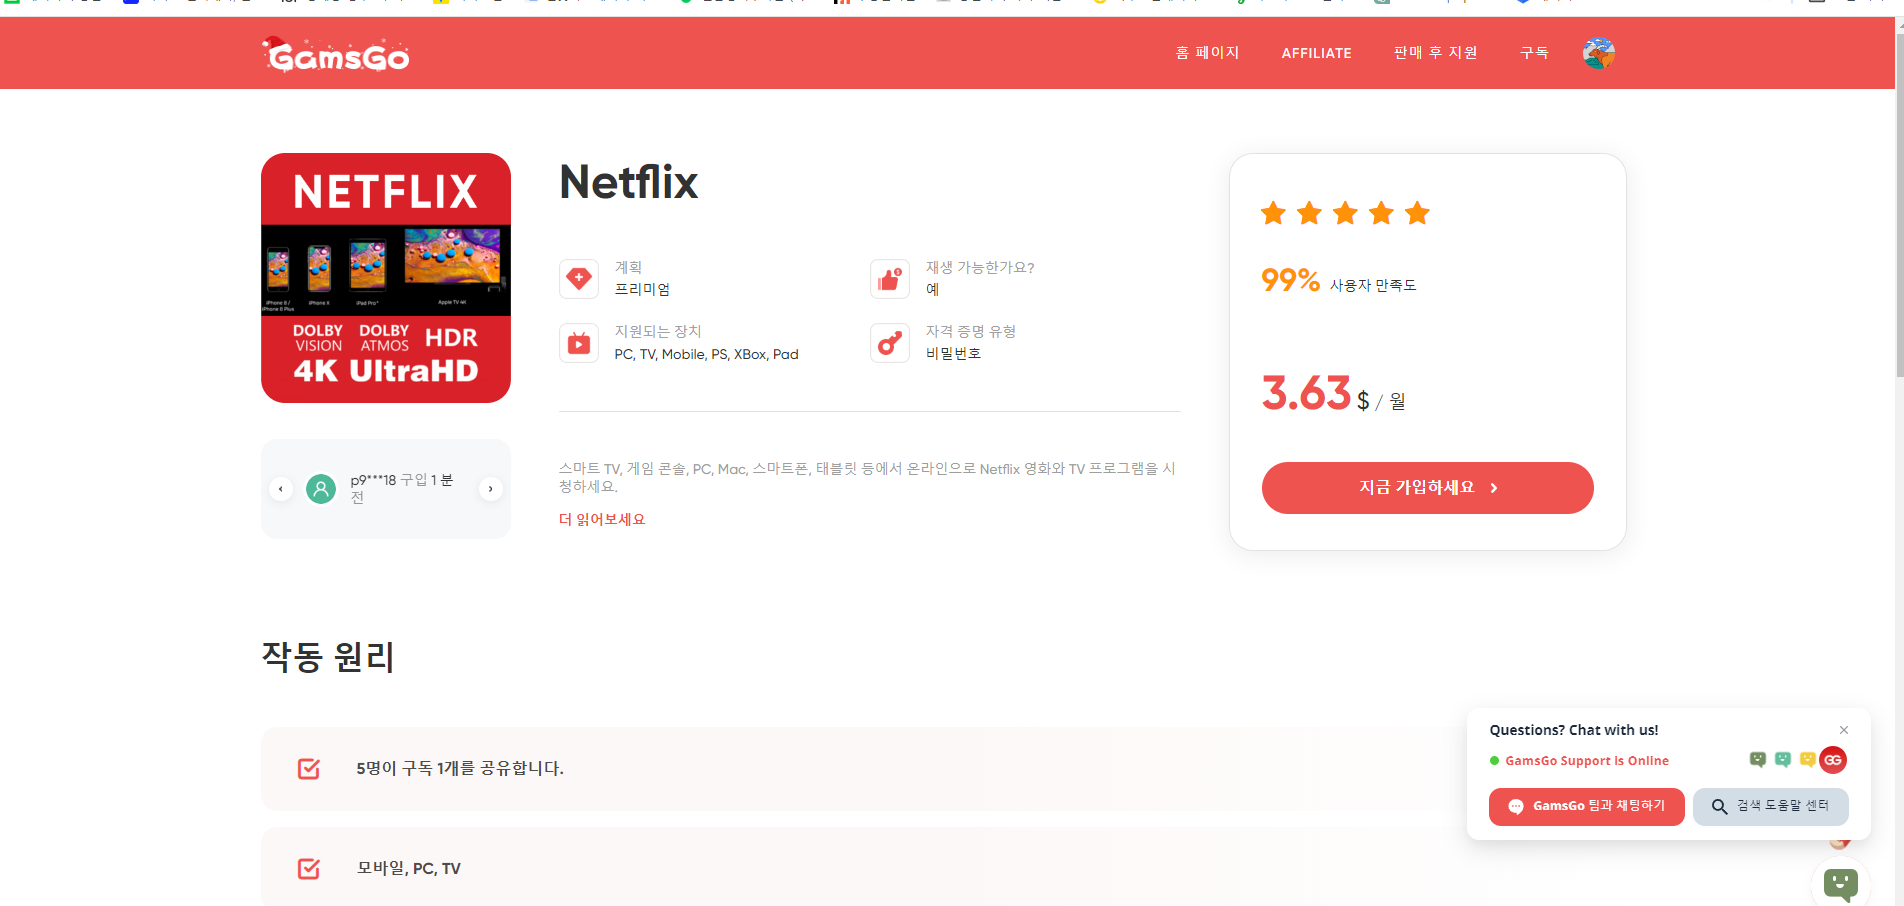Image resolution: width=1904 pixels, height=906 pixels.
Task: Click the 작동 원리 heading
Action: (x=328, y=657)
